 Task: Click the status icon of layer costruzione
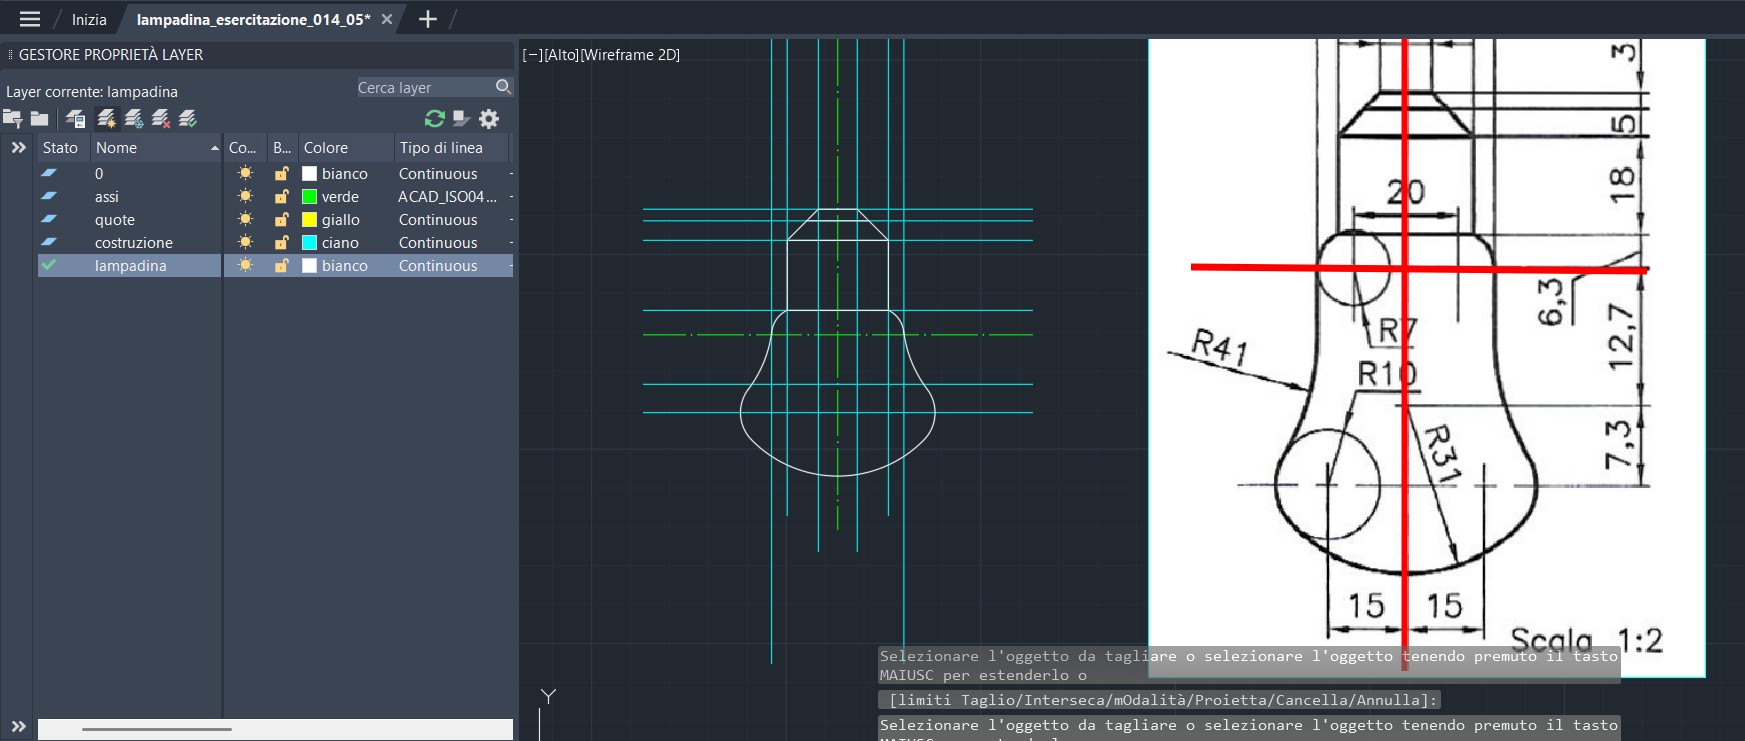[x=49, y=242]
